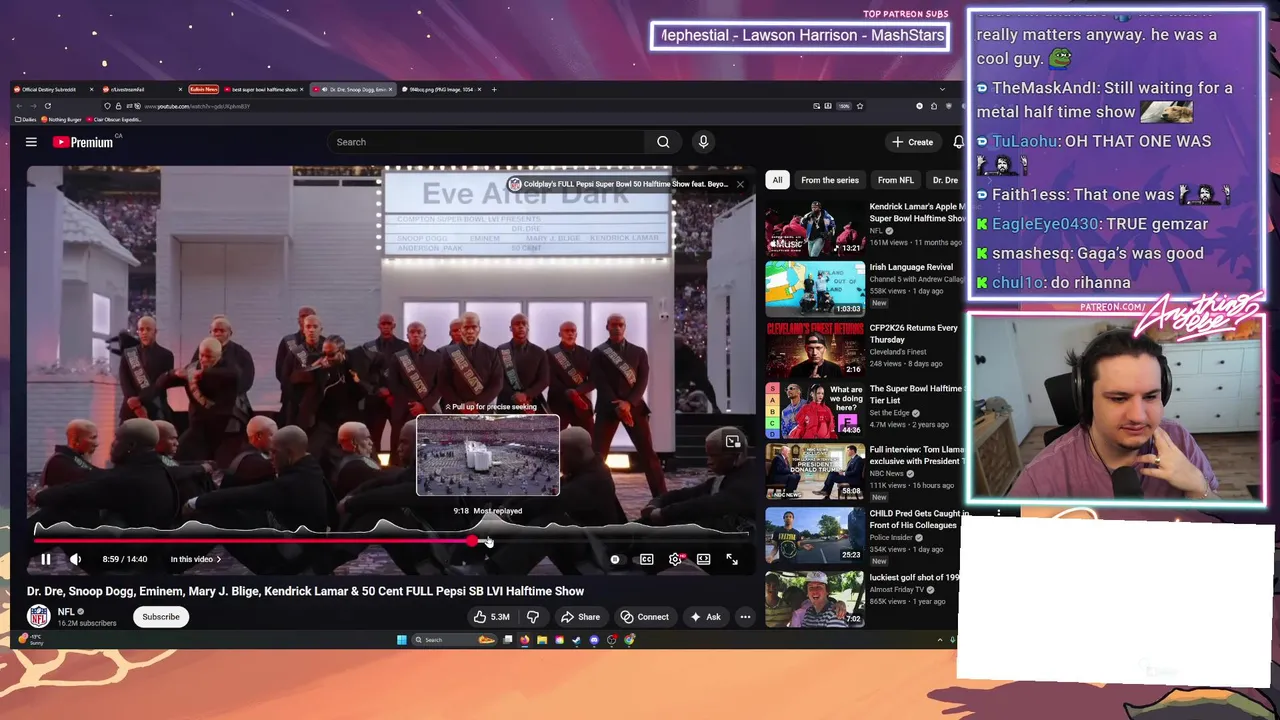The height and width of the screenshot is (720, 1280).
Task: Activate voice search microphone
Action: tap(703, 142)
